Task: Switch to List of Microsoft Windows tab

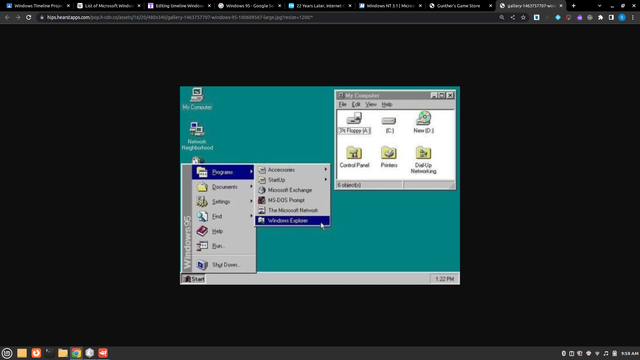Action: pos(108,6)
